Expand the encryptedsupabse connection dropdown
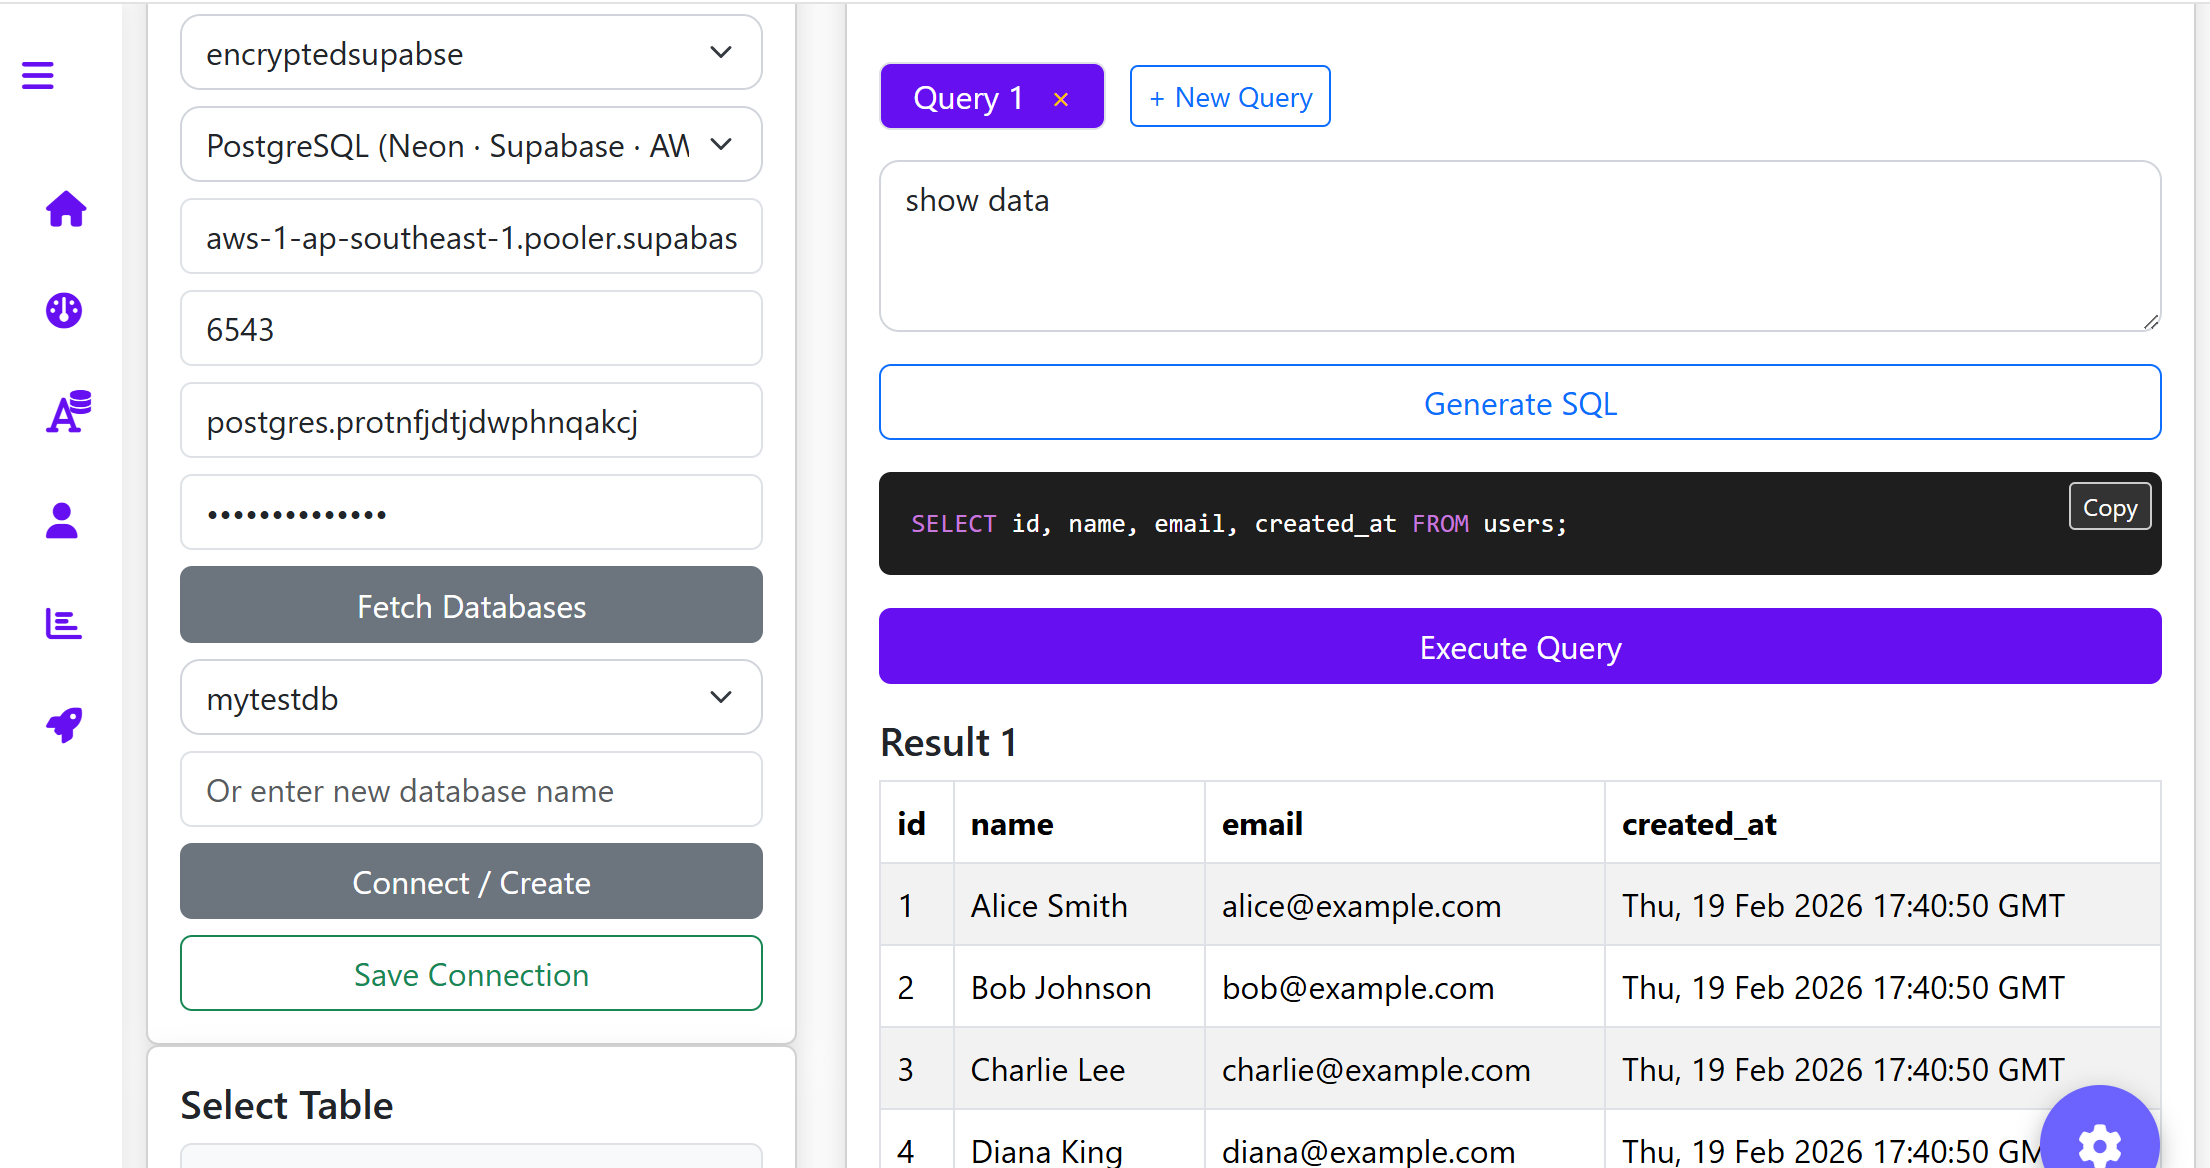This screenshot has height=1168, width=2210. (x=470, y=53)
